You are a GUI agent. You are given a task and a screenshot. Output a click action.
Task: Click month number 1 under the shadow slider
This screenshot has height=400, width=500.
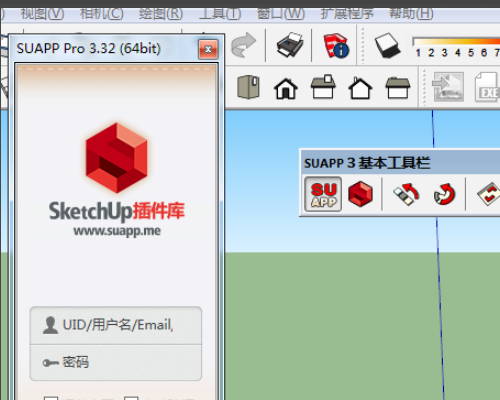pos(418,53)
